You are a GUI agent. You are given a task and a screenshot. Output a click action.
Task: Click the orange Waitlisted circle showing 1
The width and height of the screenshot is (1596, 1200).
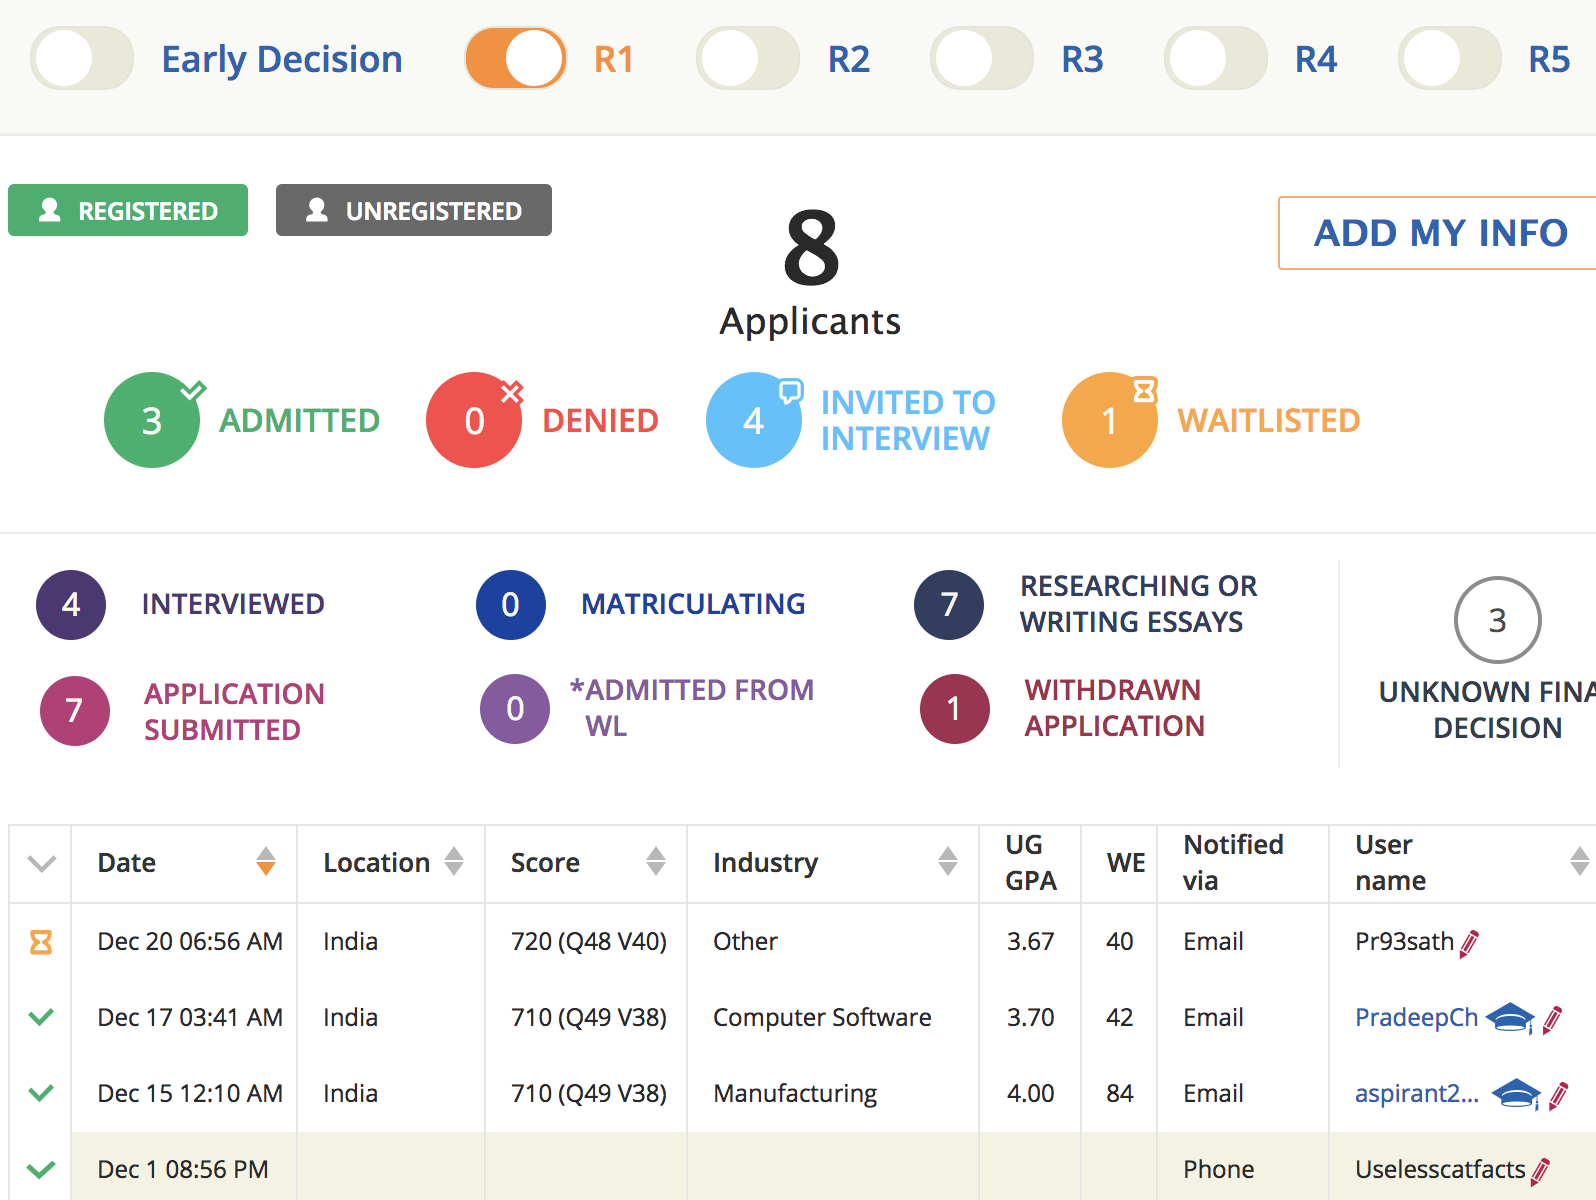1109,420
